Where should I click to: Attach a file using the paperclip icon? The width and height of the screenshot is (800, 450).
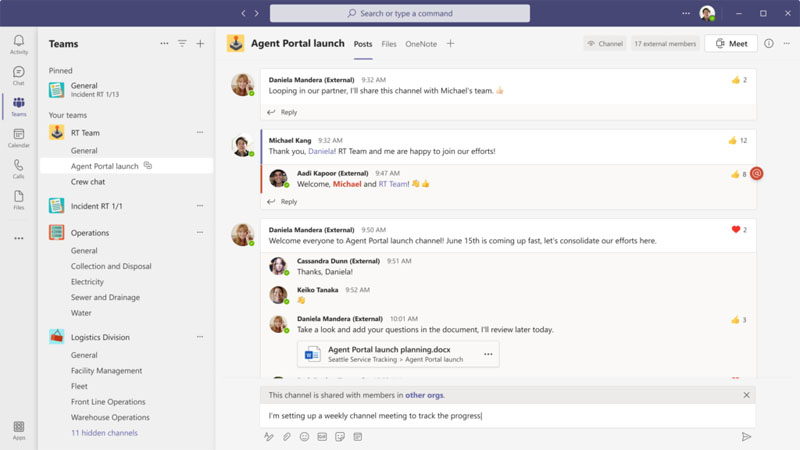[x=286, y=437]
